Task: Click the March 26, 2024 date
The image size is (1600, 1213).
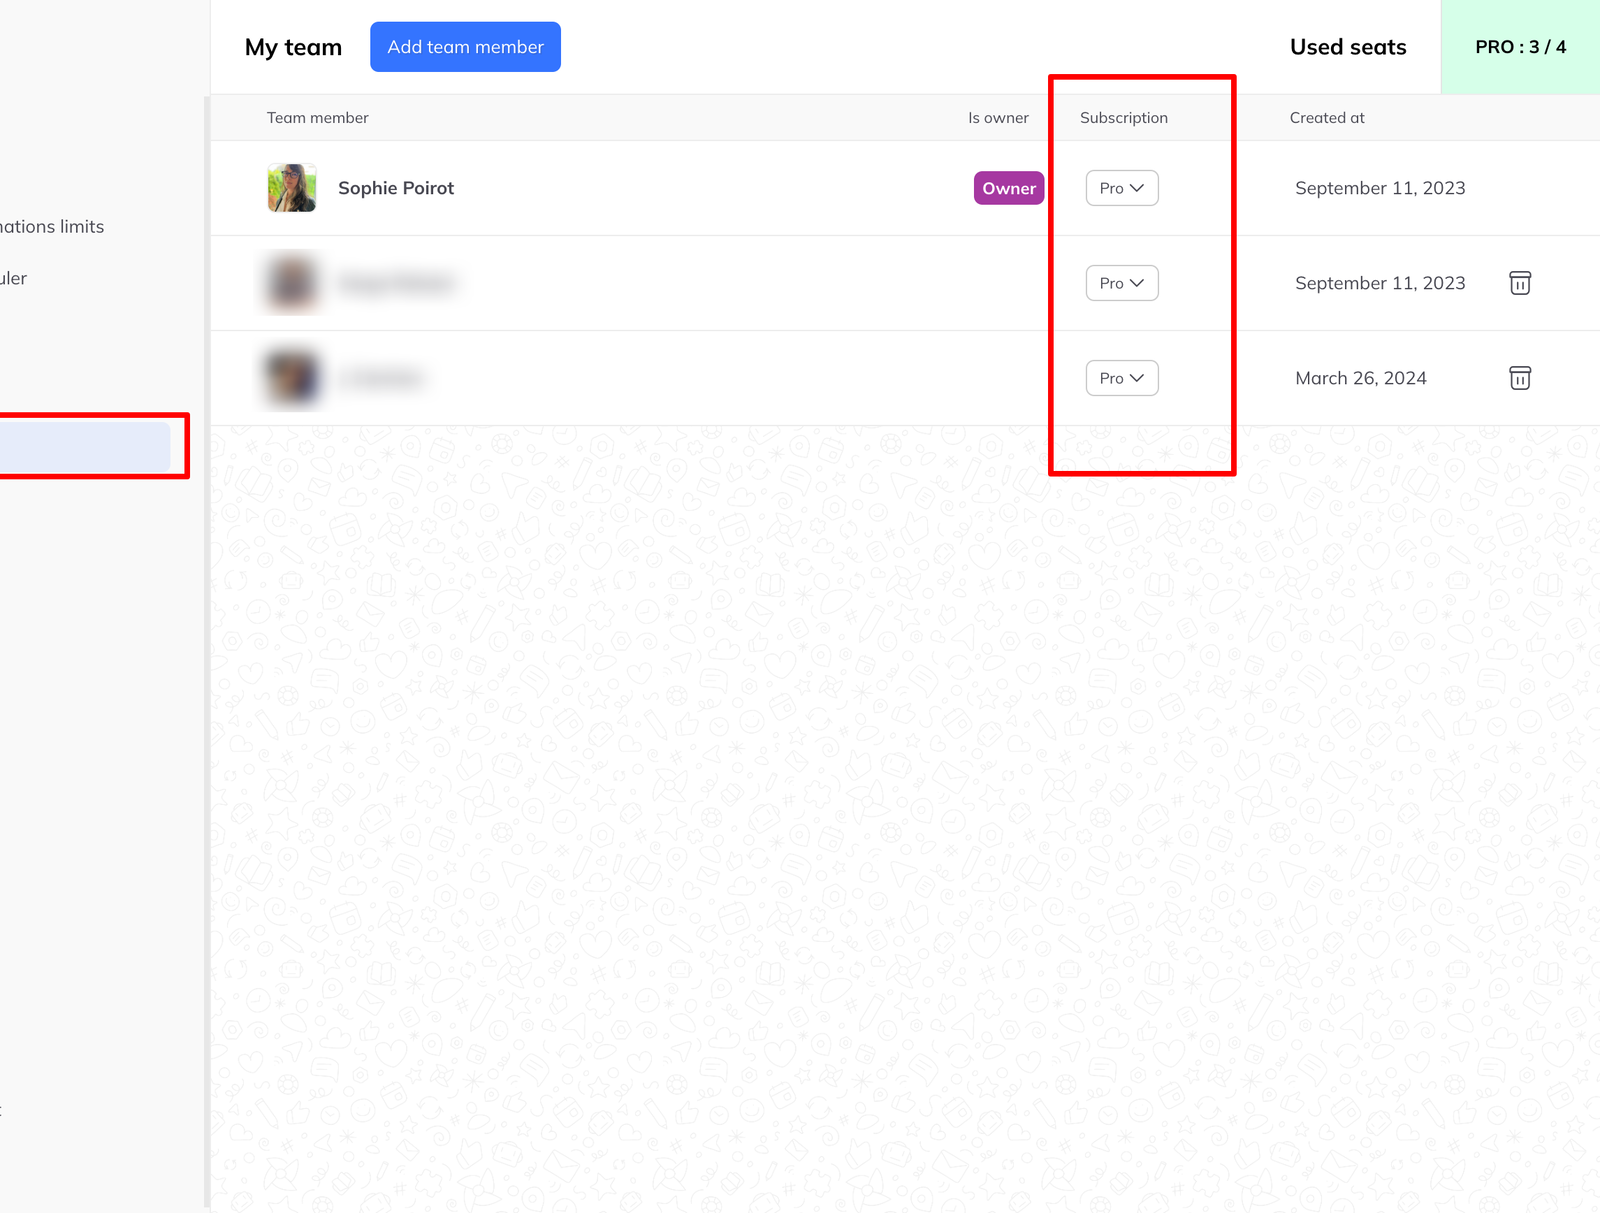Action: tap(1361, 378)
